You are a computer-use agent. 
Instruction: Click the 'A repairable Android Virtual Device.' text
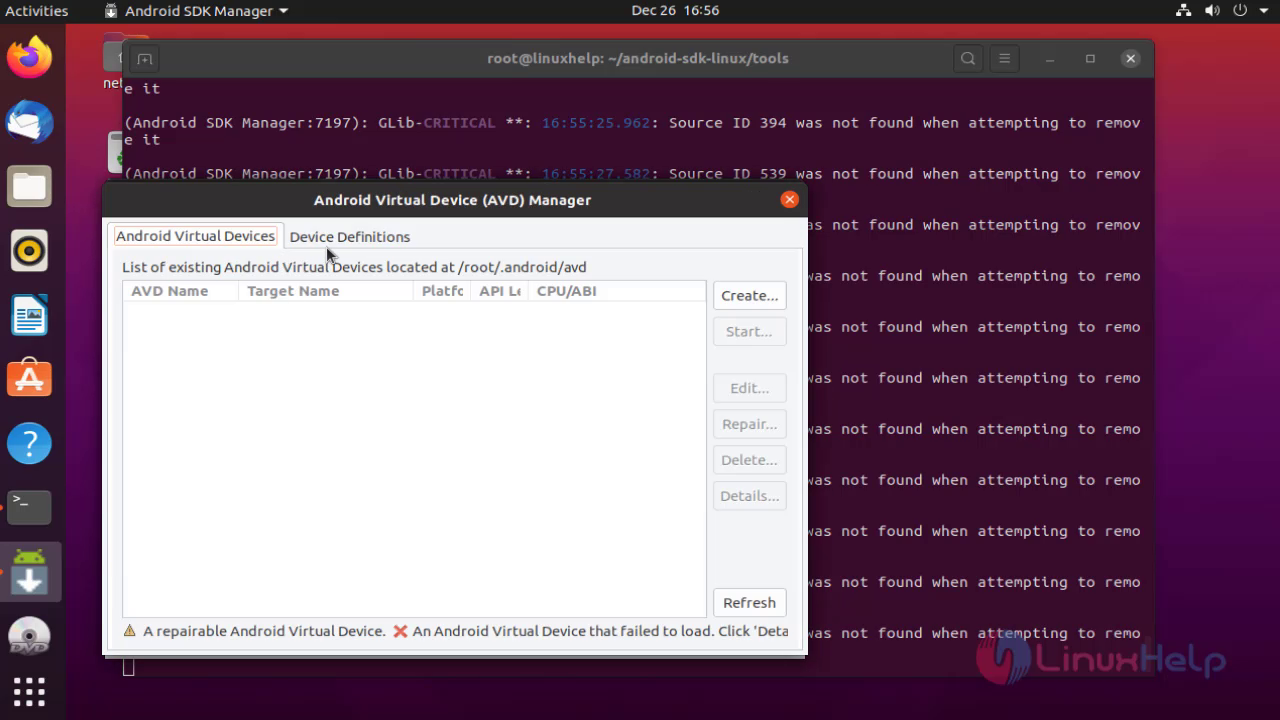(x=264, y=631)
